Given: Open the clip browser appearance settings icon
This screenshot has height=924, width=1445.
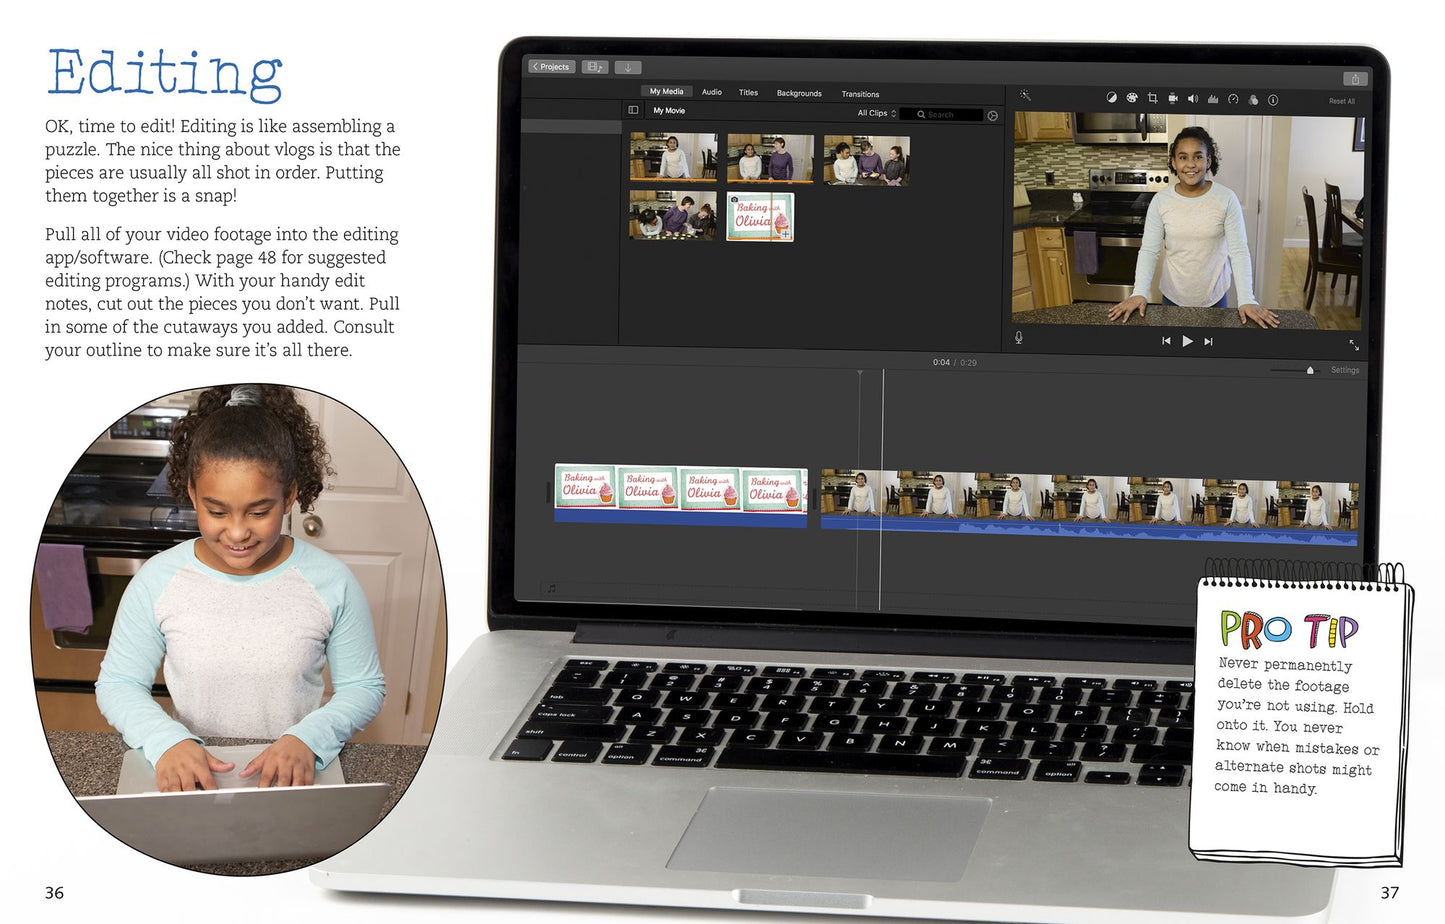Looking at the screenshot, I should point(993,116).
